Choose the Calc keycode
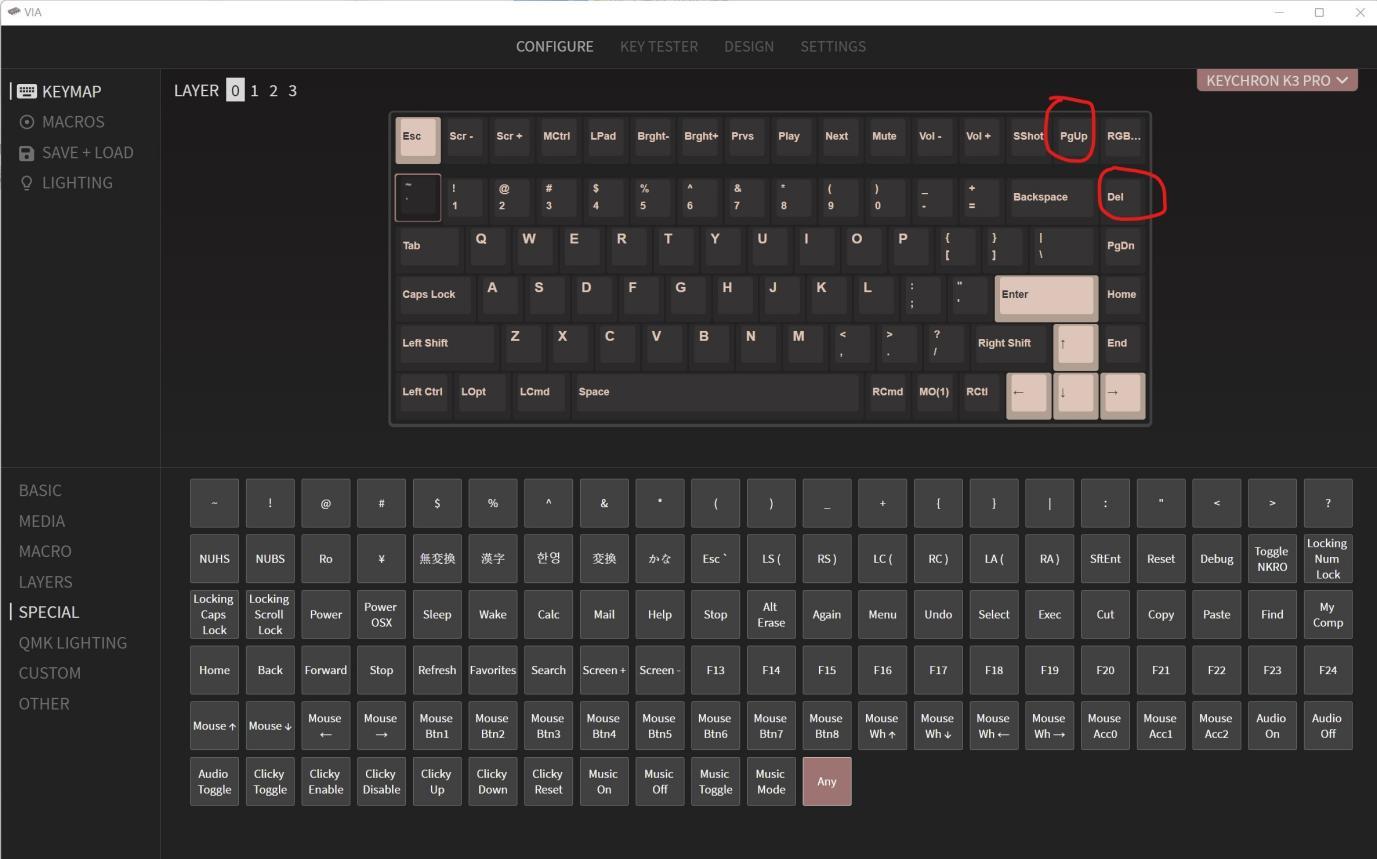 548,615
